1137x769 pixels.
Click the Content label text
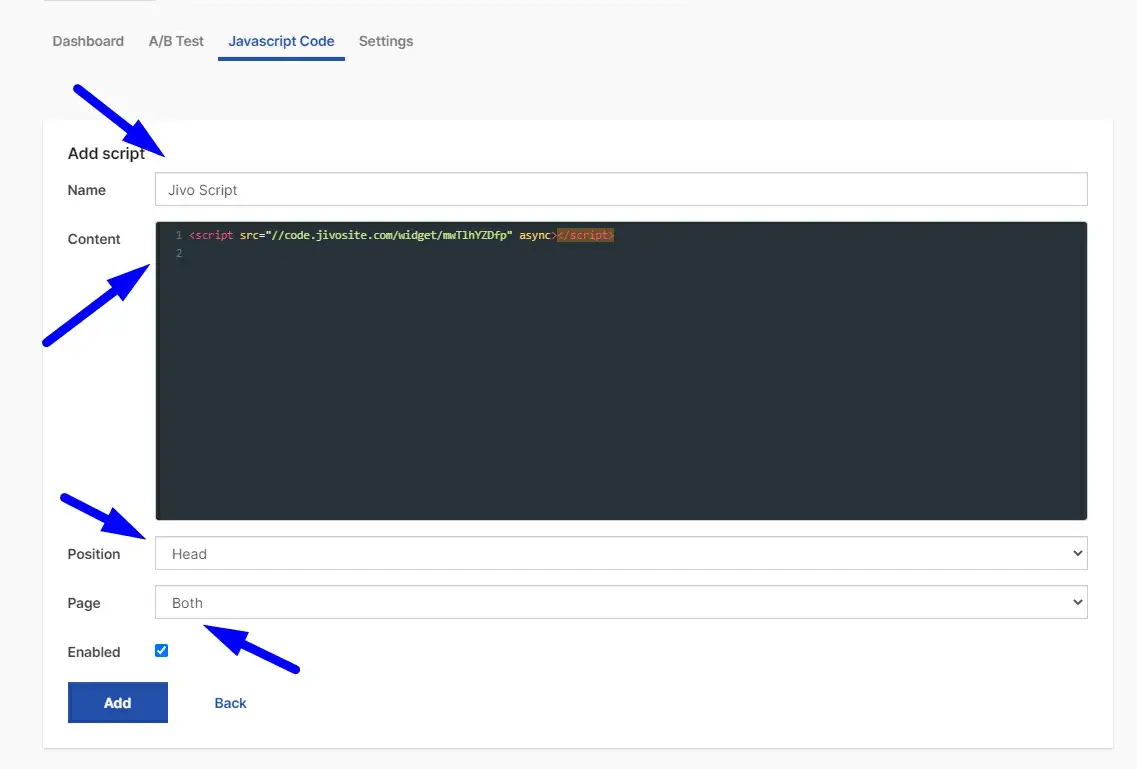coord(94,239)
